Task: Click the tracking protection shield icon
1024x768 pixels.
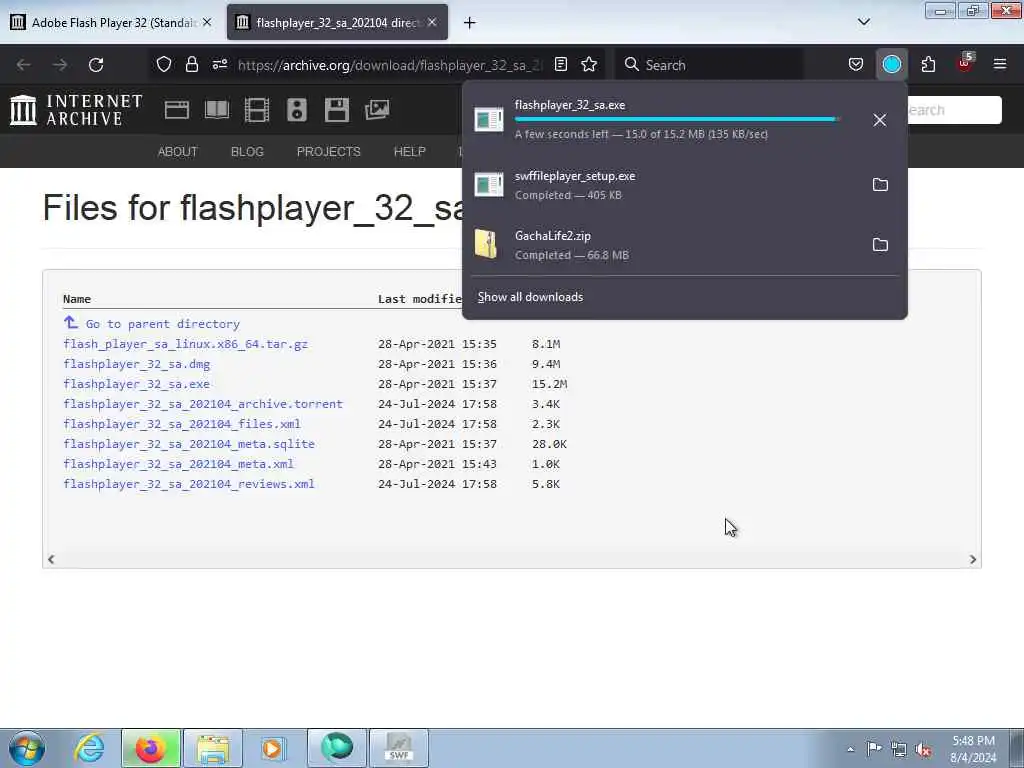Action: pos(164,65)
